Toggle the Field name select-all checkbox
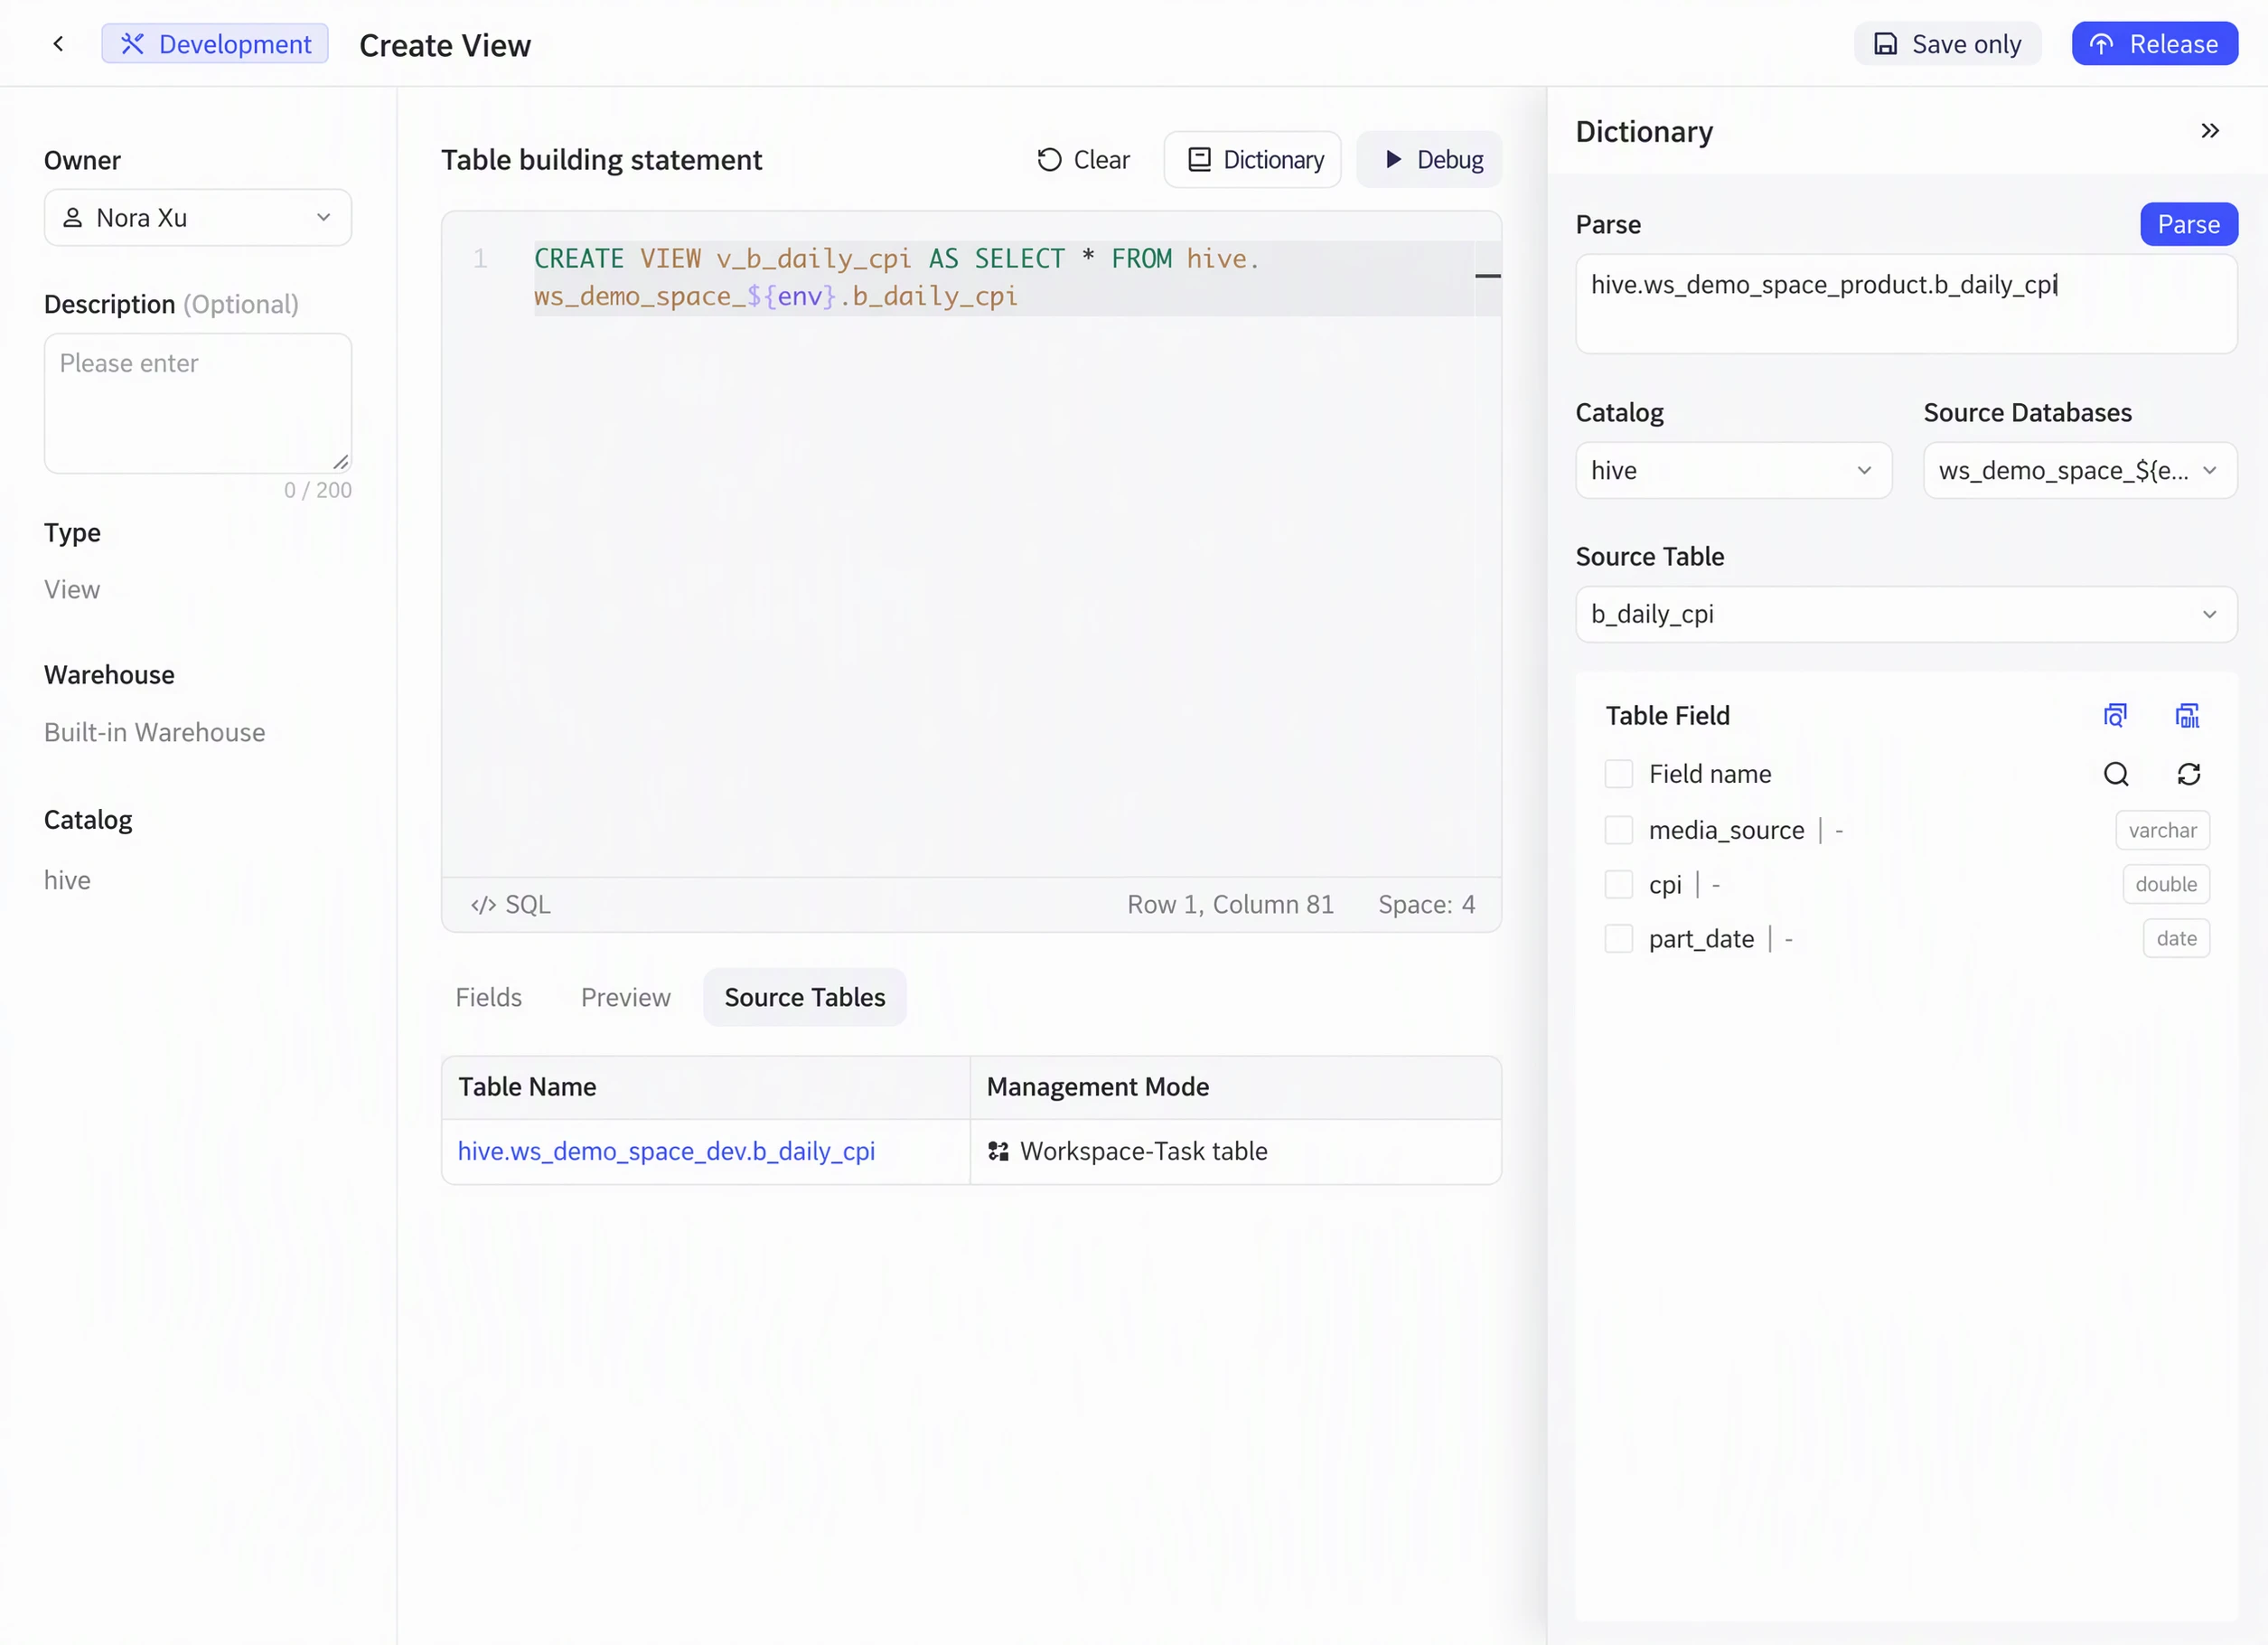 pyautogui.click(x=1619, y=774)
